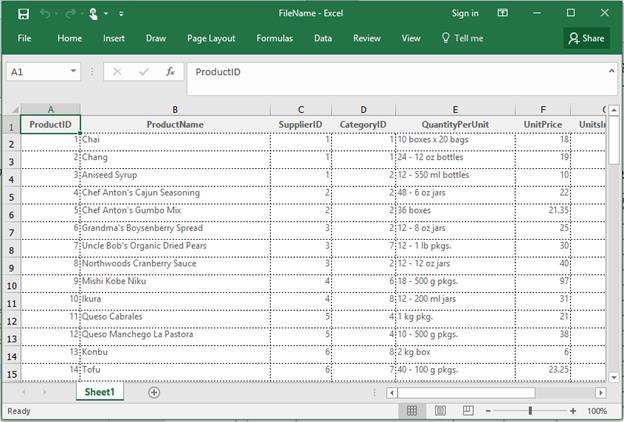
Task: Open the Draw ribbon tab
Action: coord(156,38)
